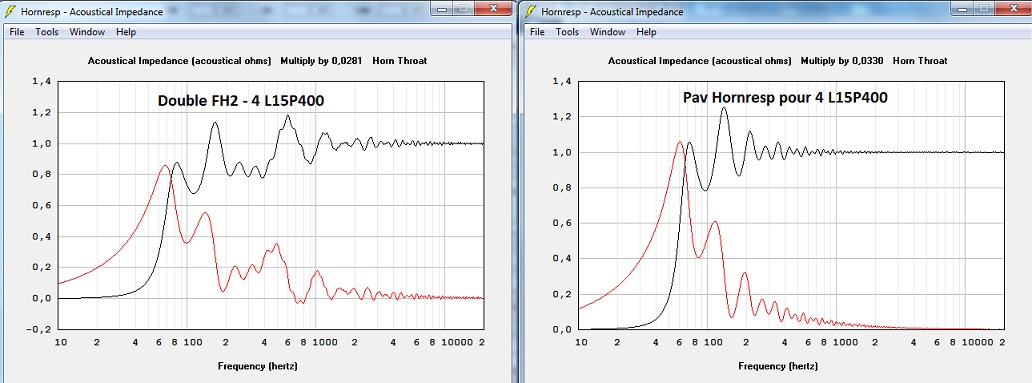1032x383 pixels.
Task: Click the Pav Hornresp pour 4 L15P400 label
Action: [785, 98]
